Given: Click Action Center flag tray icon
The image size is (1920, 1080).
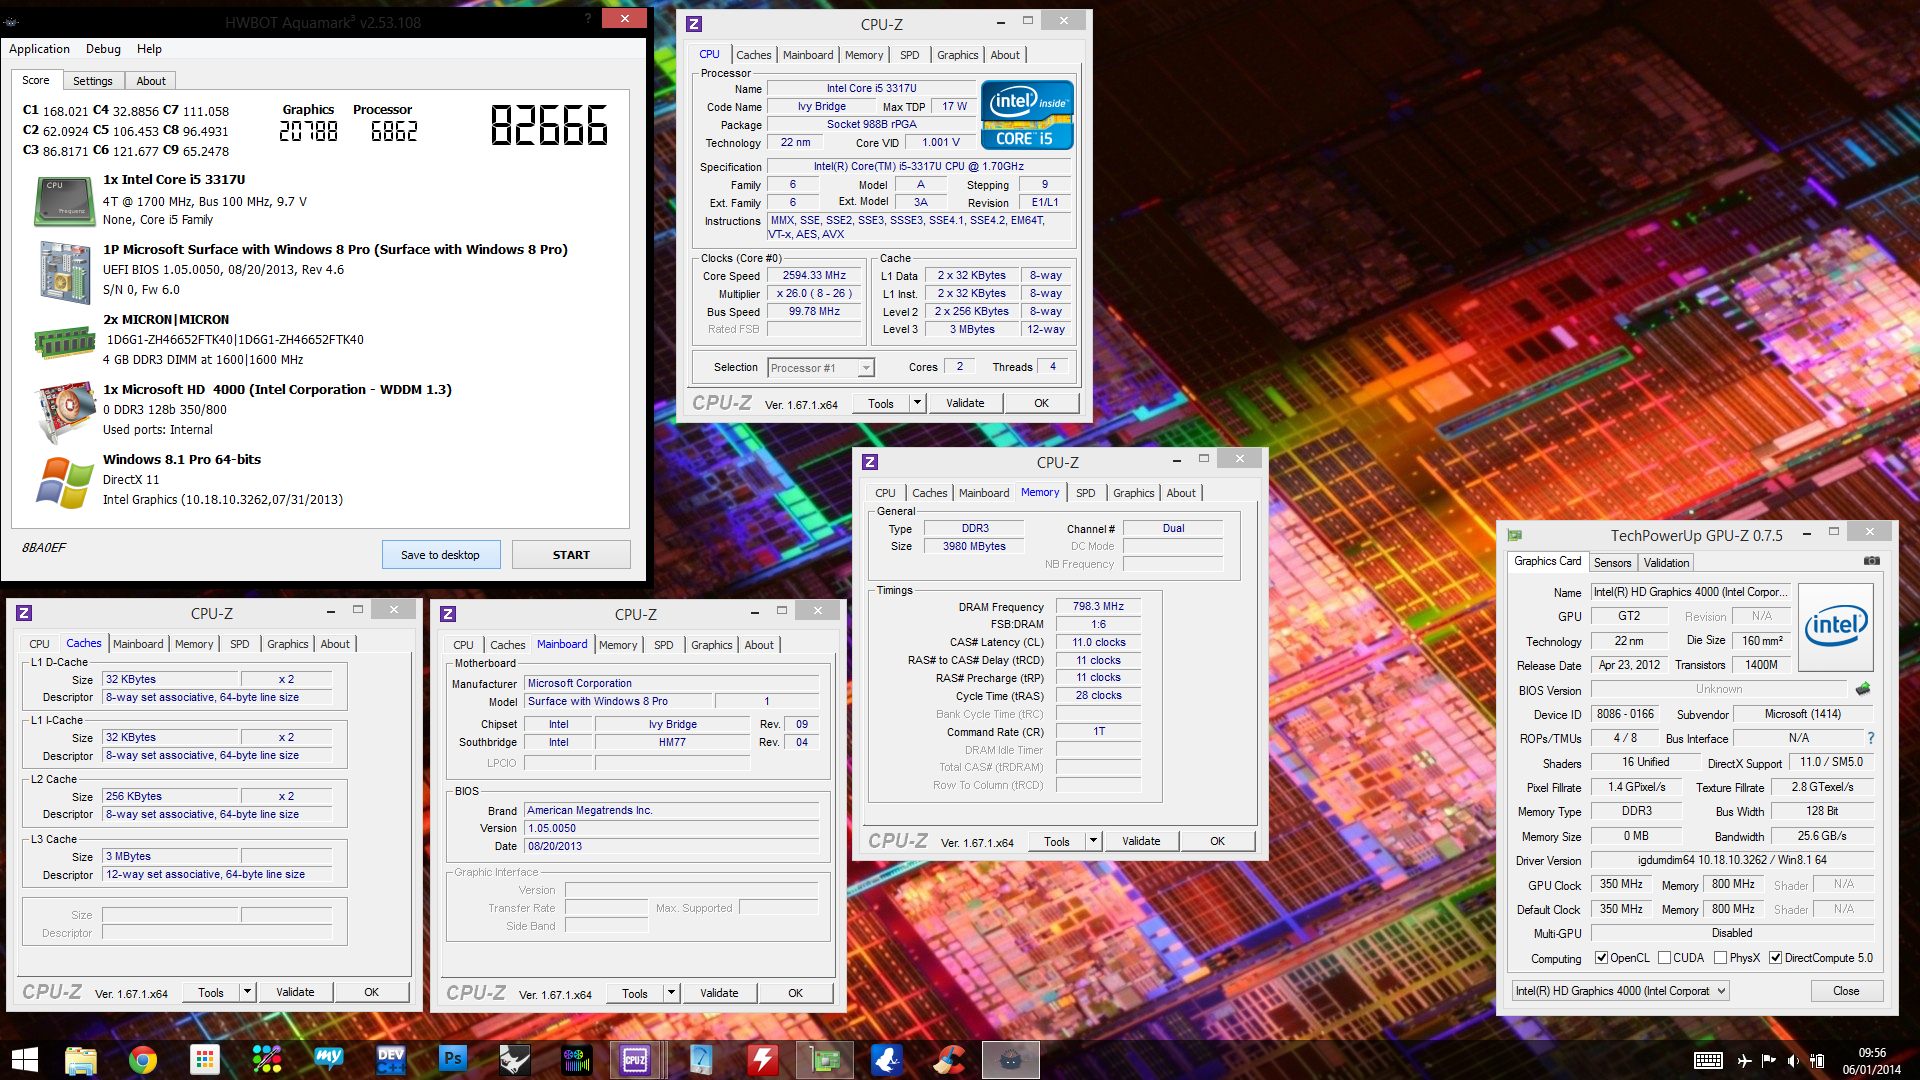Looking at the screenshot, I should click(x=1769, y=1061).
